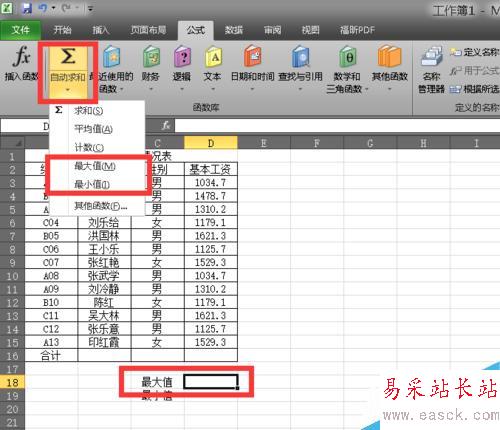The height and width of the screenshot is (430, 500).
Task: Click the 最大值 label cell in row 18
Action: (x=158, y=382)
